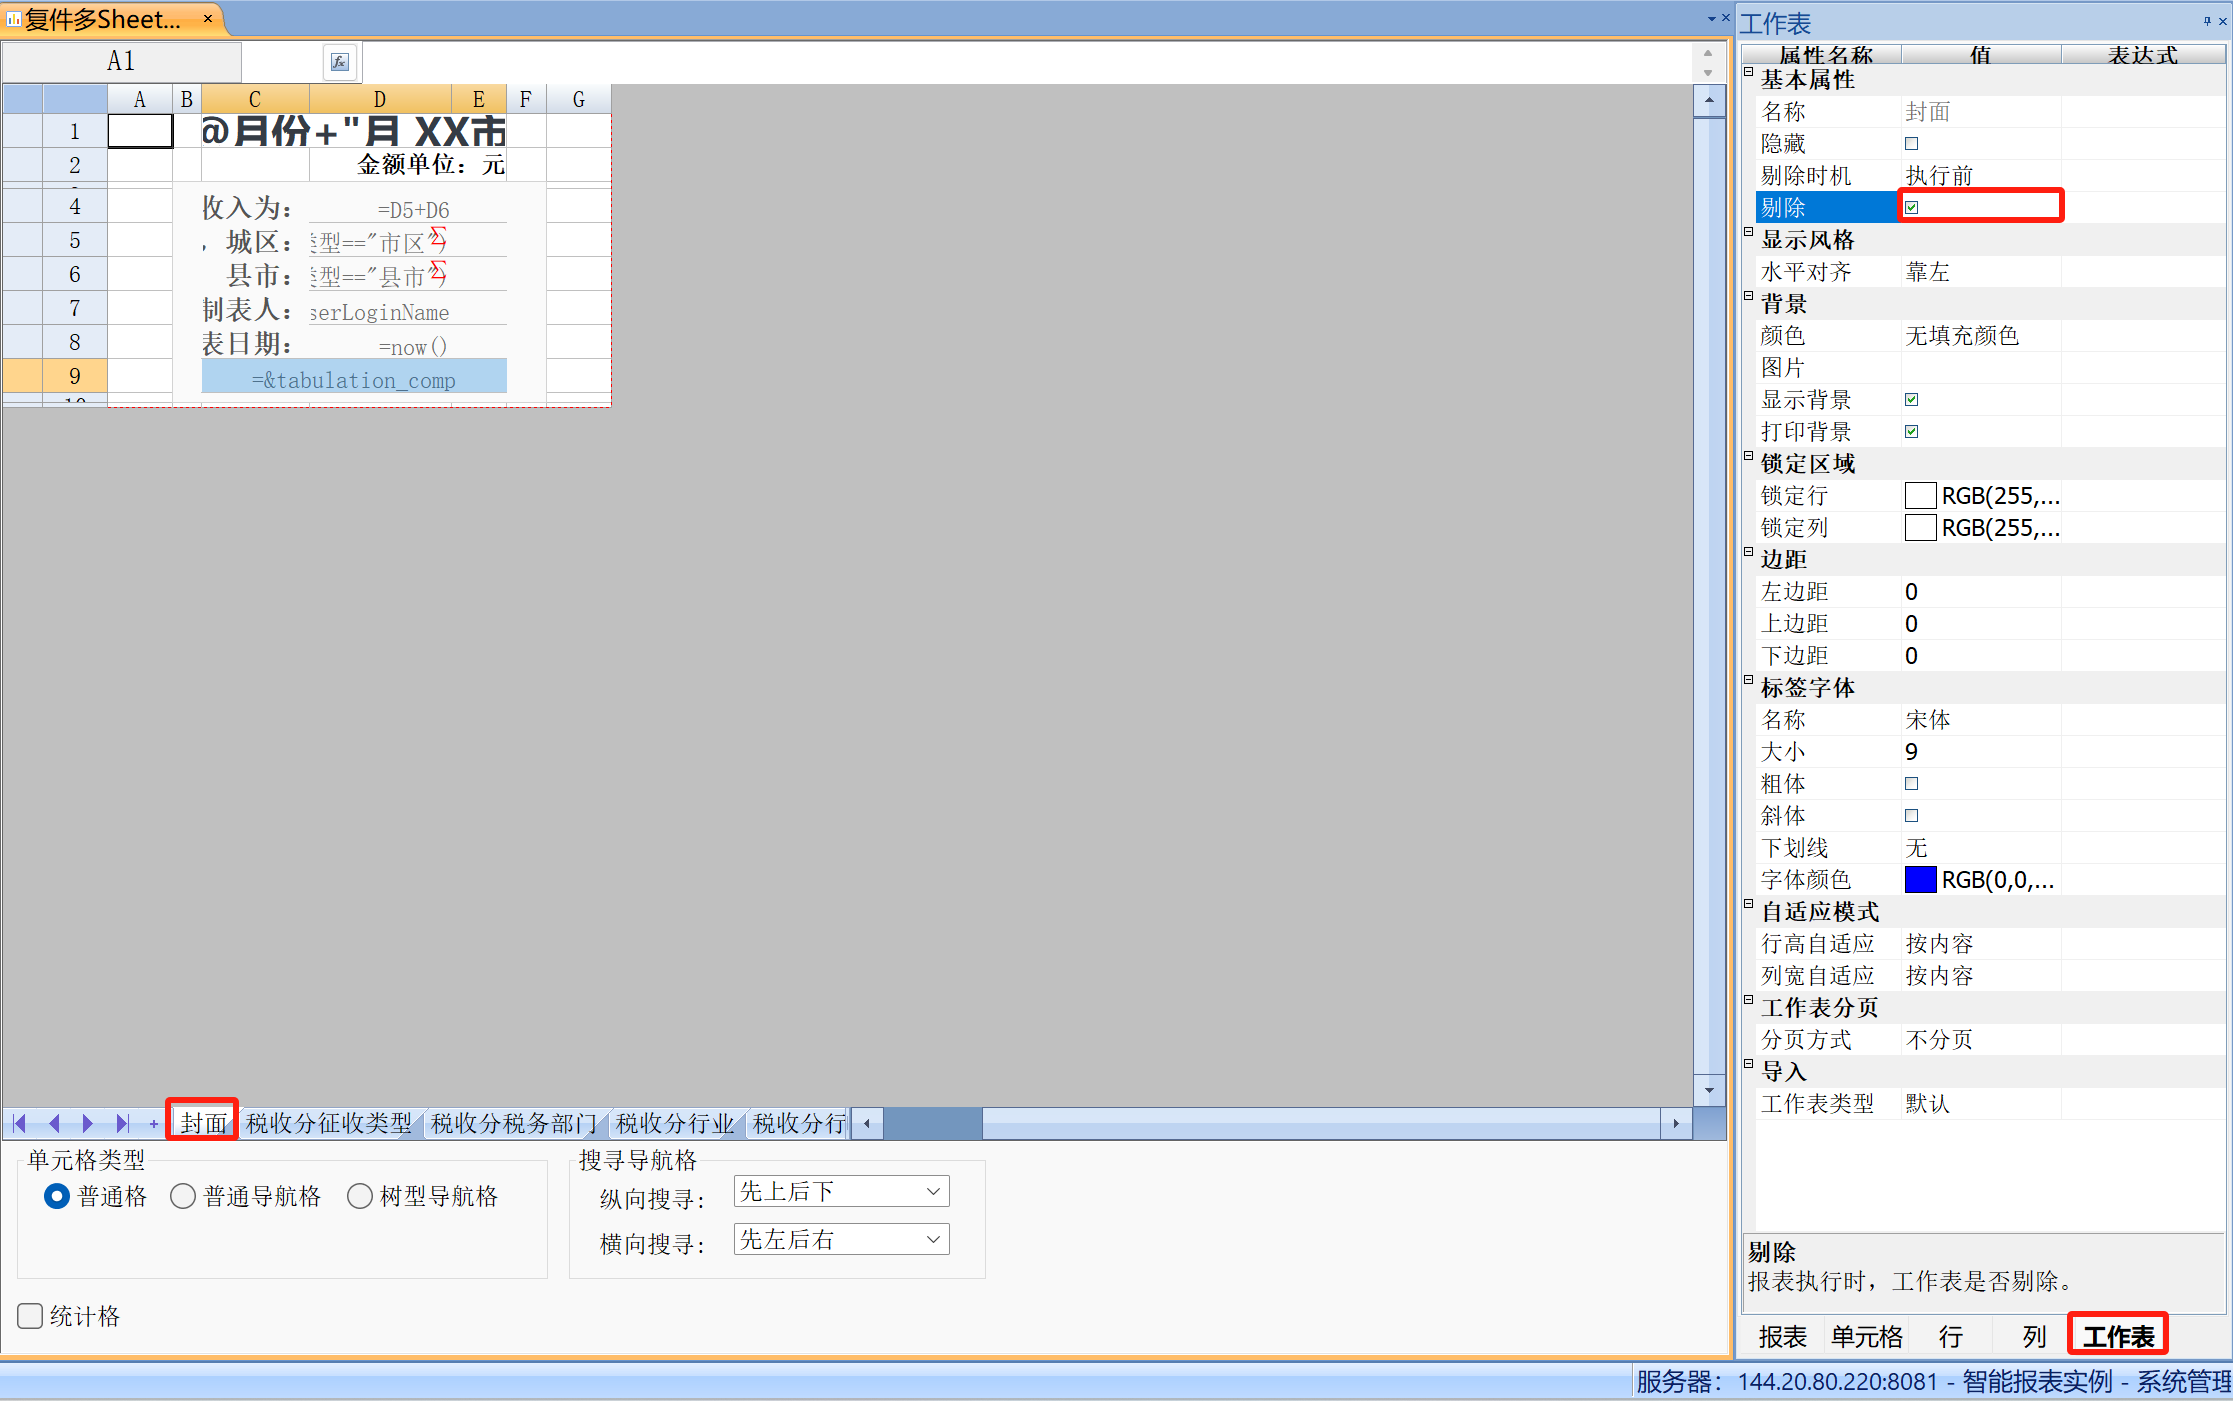Select 普通导航格 radio button
The height and width of the screenshot is (1401, 2233).
(183, 1196)
